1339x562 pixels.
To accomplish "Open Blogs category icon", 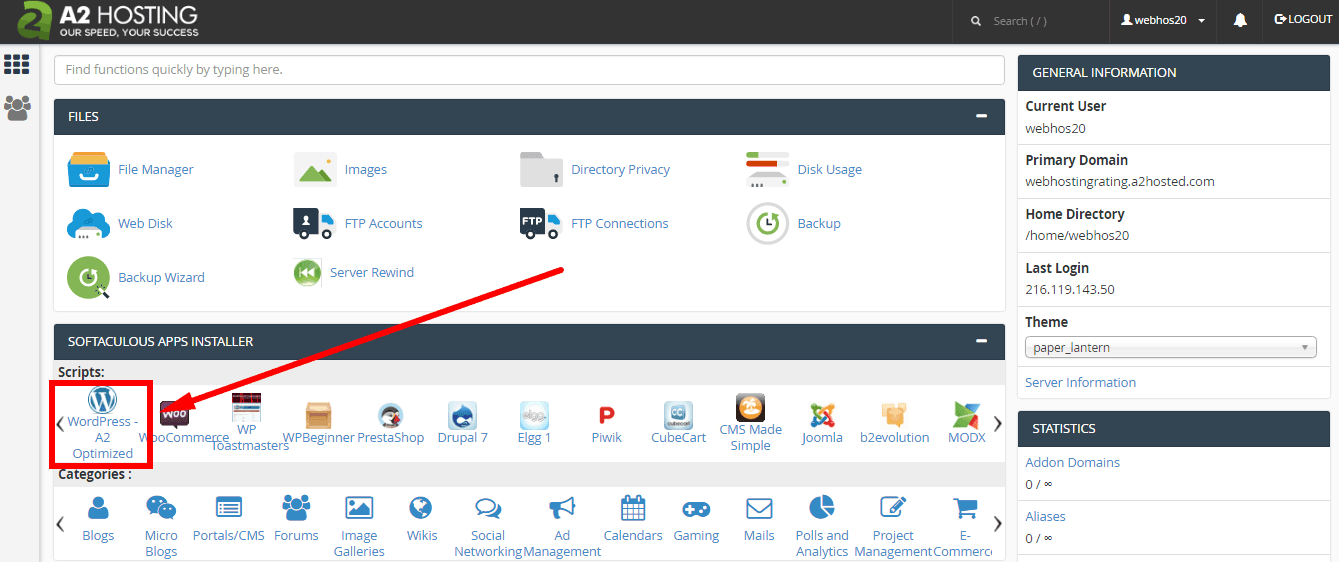I will (98, 508).
